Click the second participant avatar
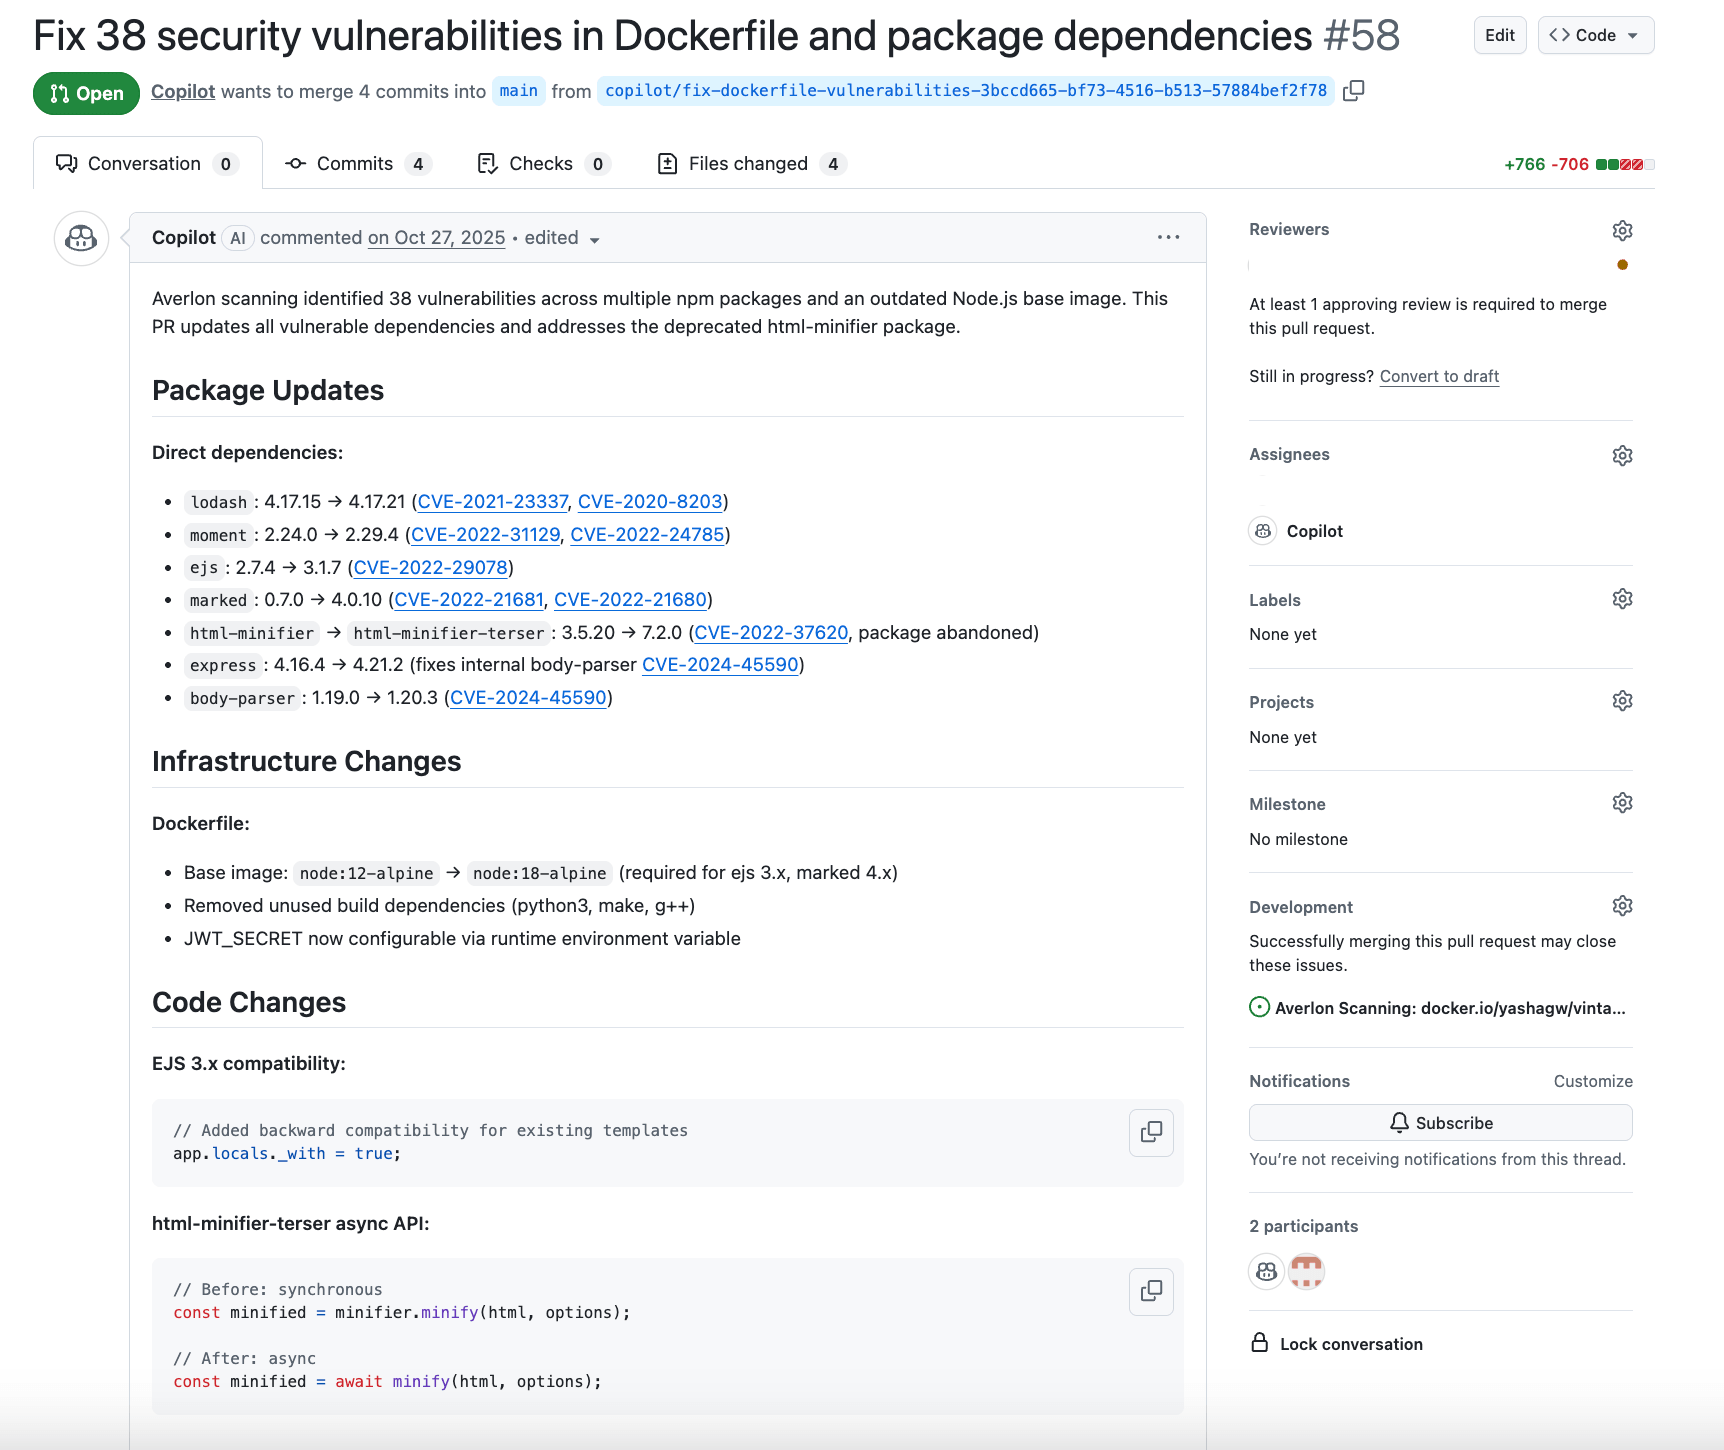 coord(1306,1271)
